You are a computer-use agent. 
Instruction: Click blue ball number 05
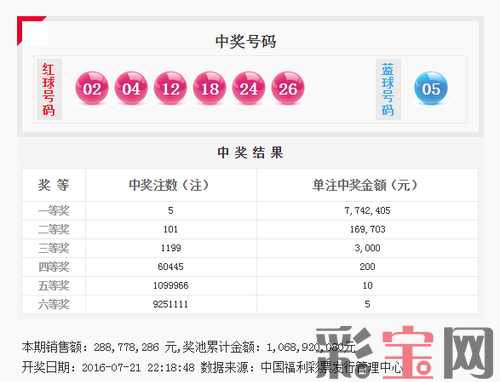tap(431, 88)
